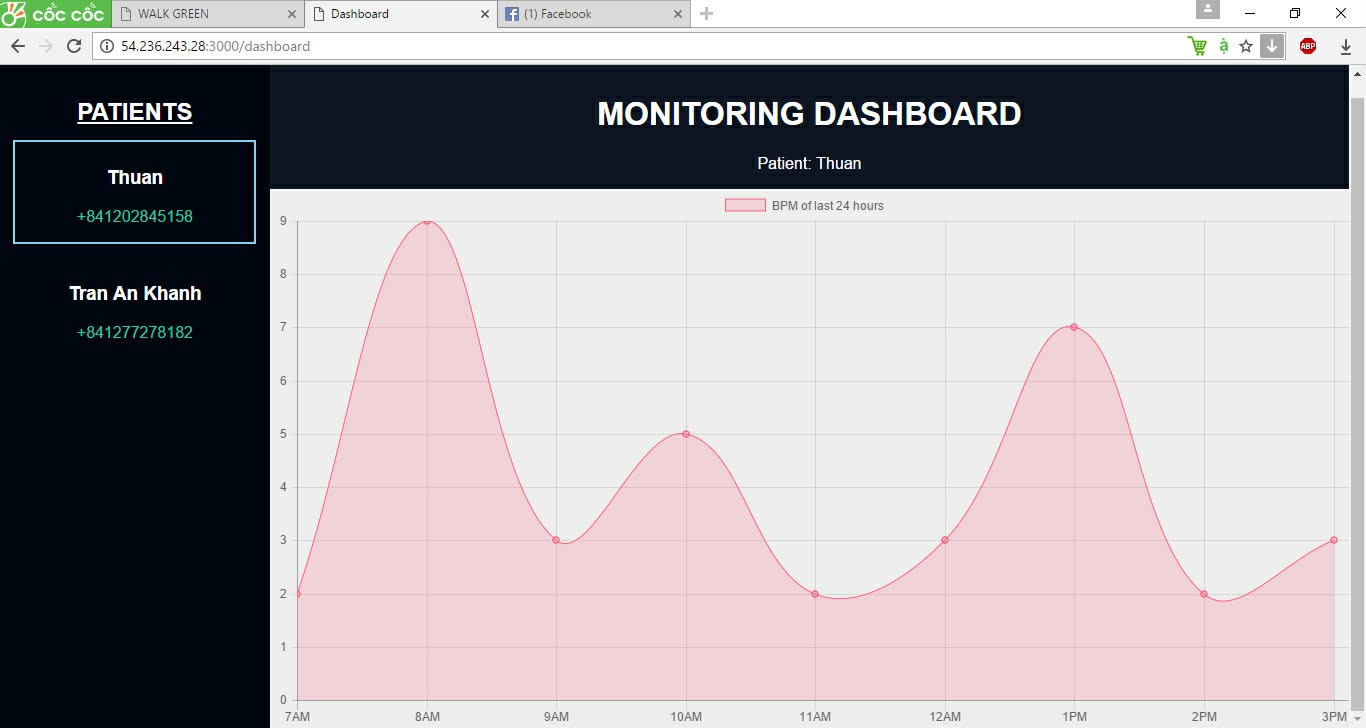The image size is (1366, 728).
Task: Toggle the Vietnamese typing 'à' icon
Action: pos(1223,46)
